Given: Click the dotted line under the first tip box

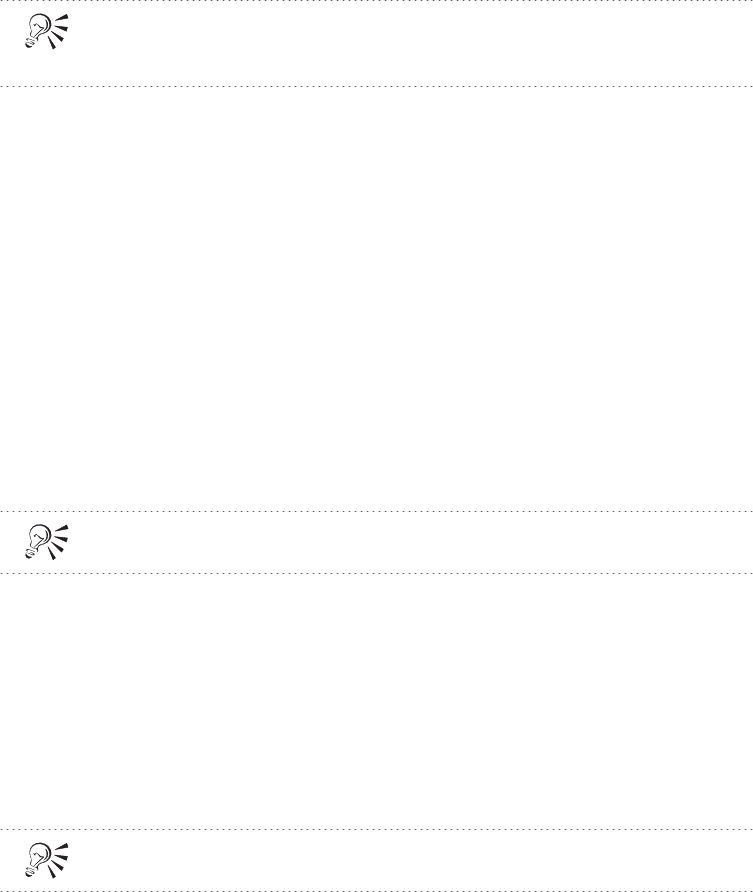Looking at the screenshot, I should pos(376,86).
